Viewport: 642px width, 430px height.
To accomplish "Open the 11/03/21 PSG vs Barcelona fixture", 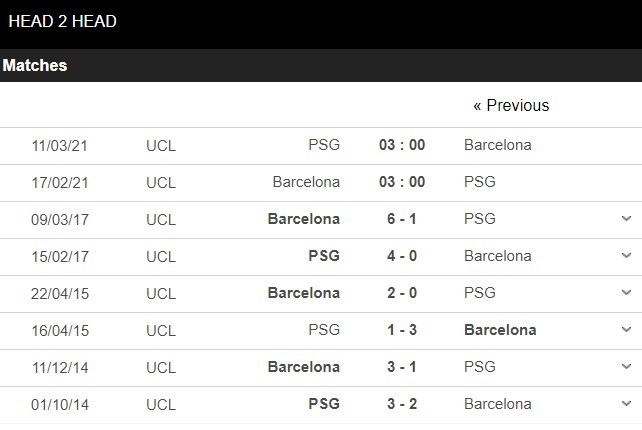I will pyautogui.click(x=320, y=145).
